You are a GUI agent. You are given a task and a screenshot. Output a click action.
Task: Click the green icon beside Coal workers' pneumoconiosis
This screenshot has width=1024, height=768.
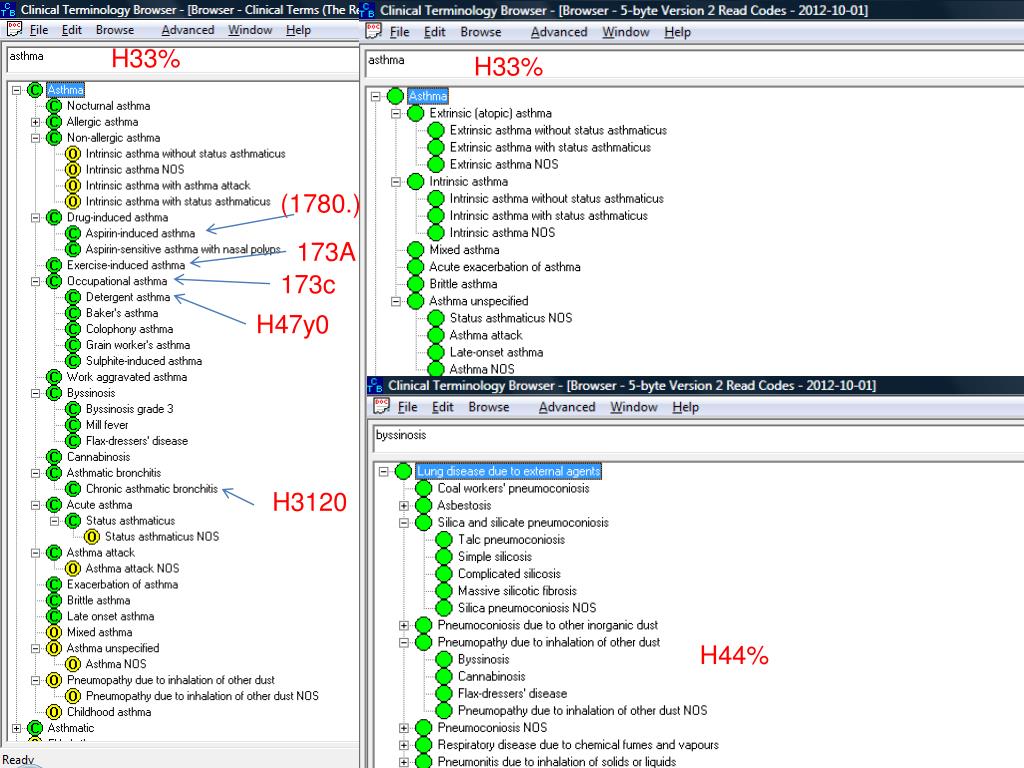pyautogui.click(x=424, y=488)
